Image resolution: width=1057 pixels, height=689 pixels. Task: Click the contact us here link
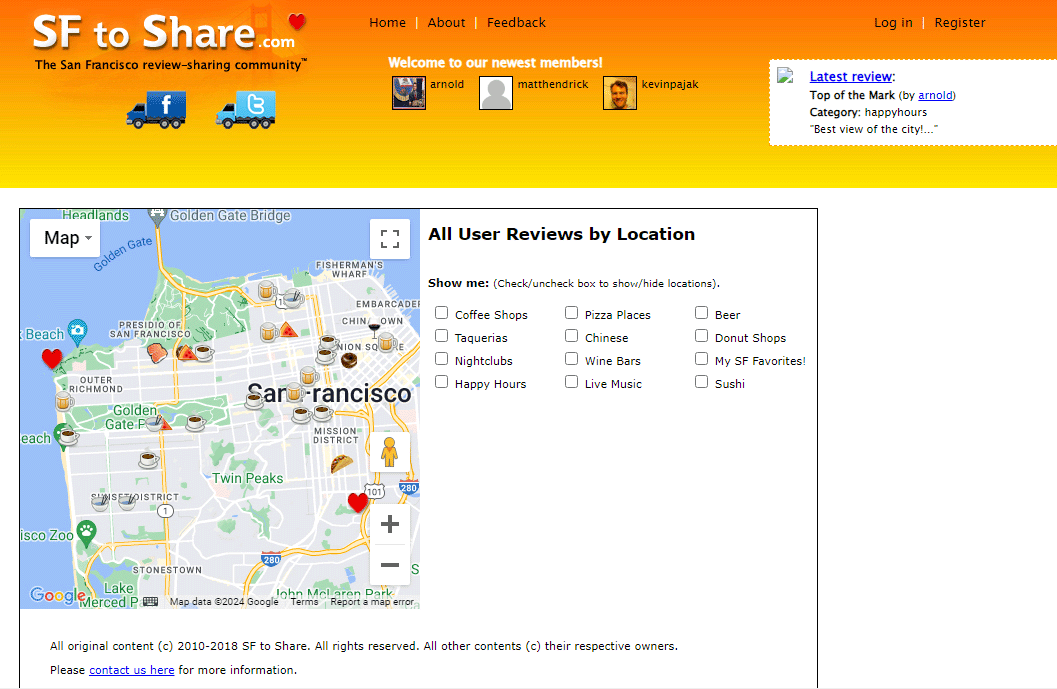point(131,670)
